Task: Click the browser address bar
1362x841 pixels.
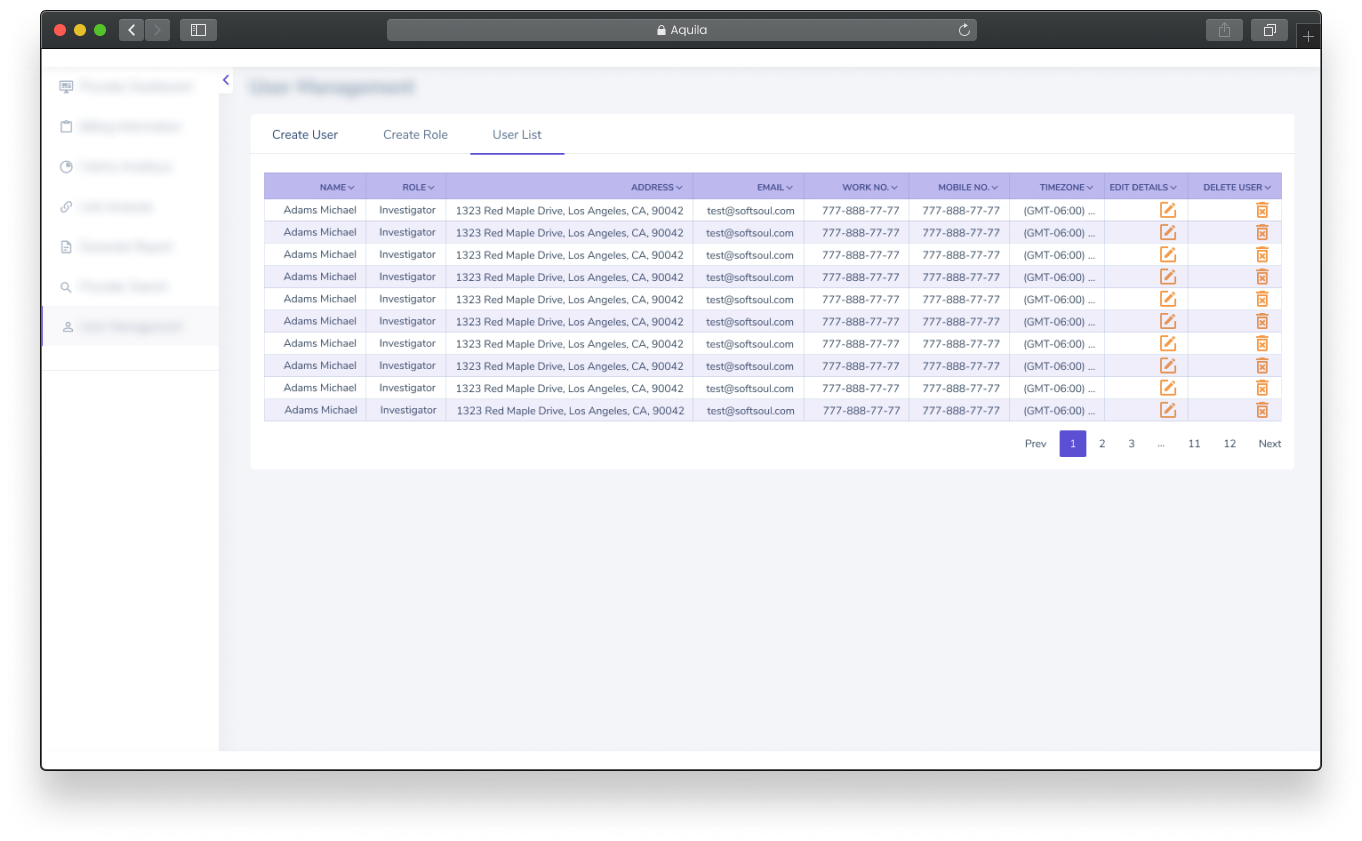Action: tap(683, 29)
